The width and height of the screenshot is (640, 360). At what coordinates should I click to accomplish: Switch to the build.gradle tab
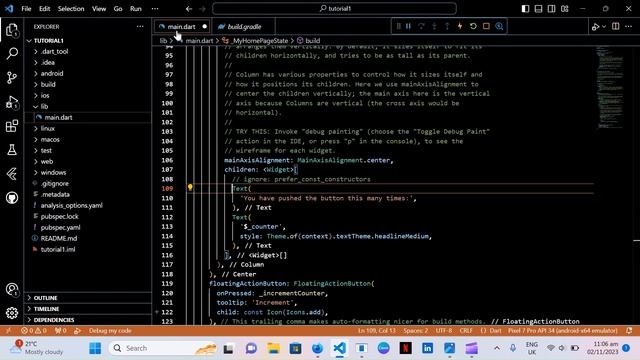click(244, 27)
